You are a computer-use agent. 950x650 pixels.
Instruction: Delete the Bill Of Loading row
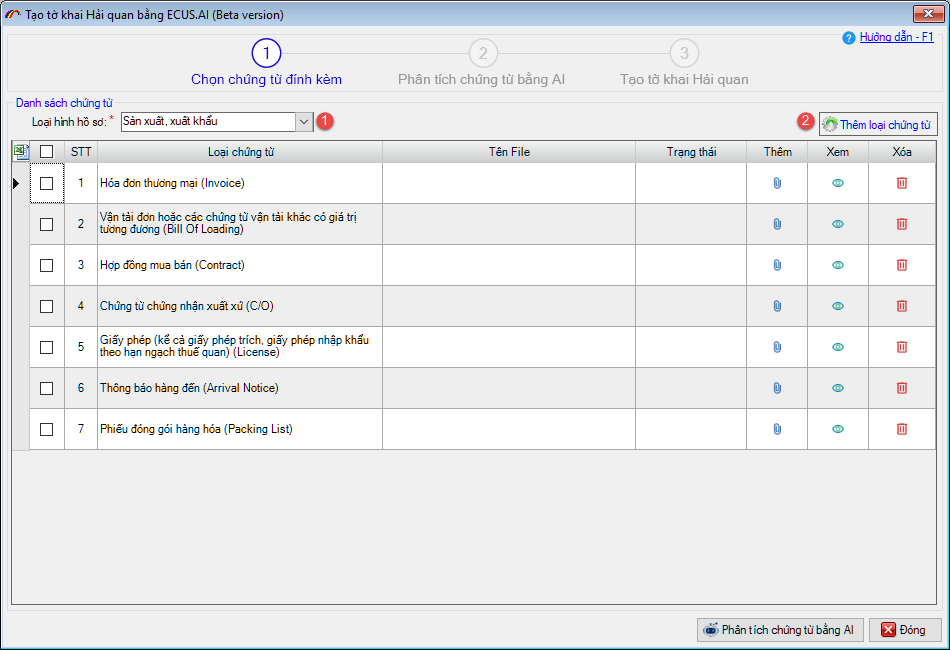901,224
